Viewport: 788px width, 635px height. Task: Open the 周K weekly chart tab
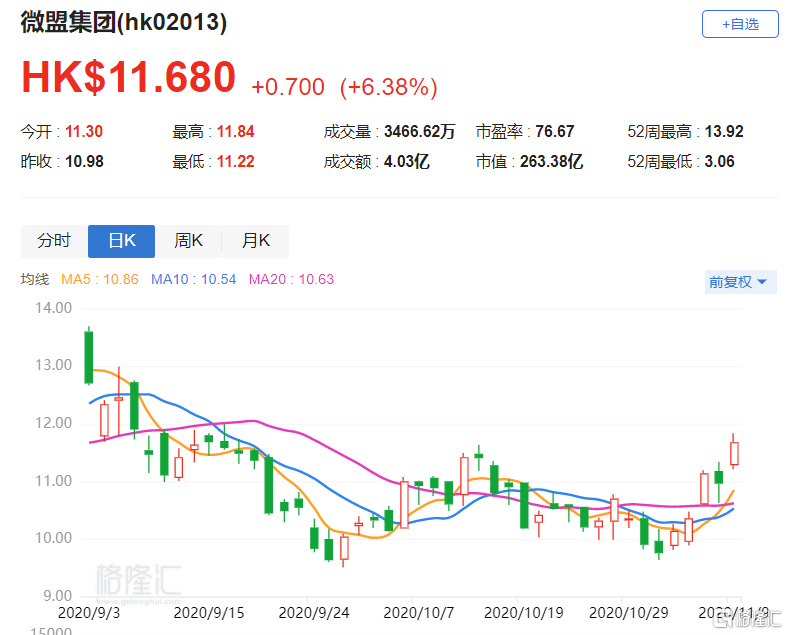(x=188, y=241)
